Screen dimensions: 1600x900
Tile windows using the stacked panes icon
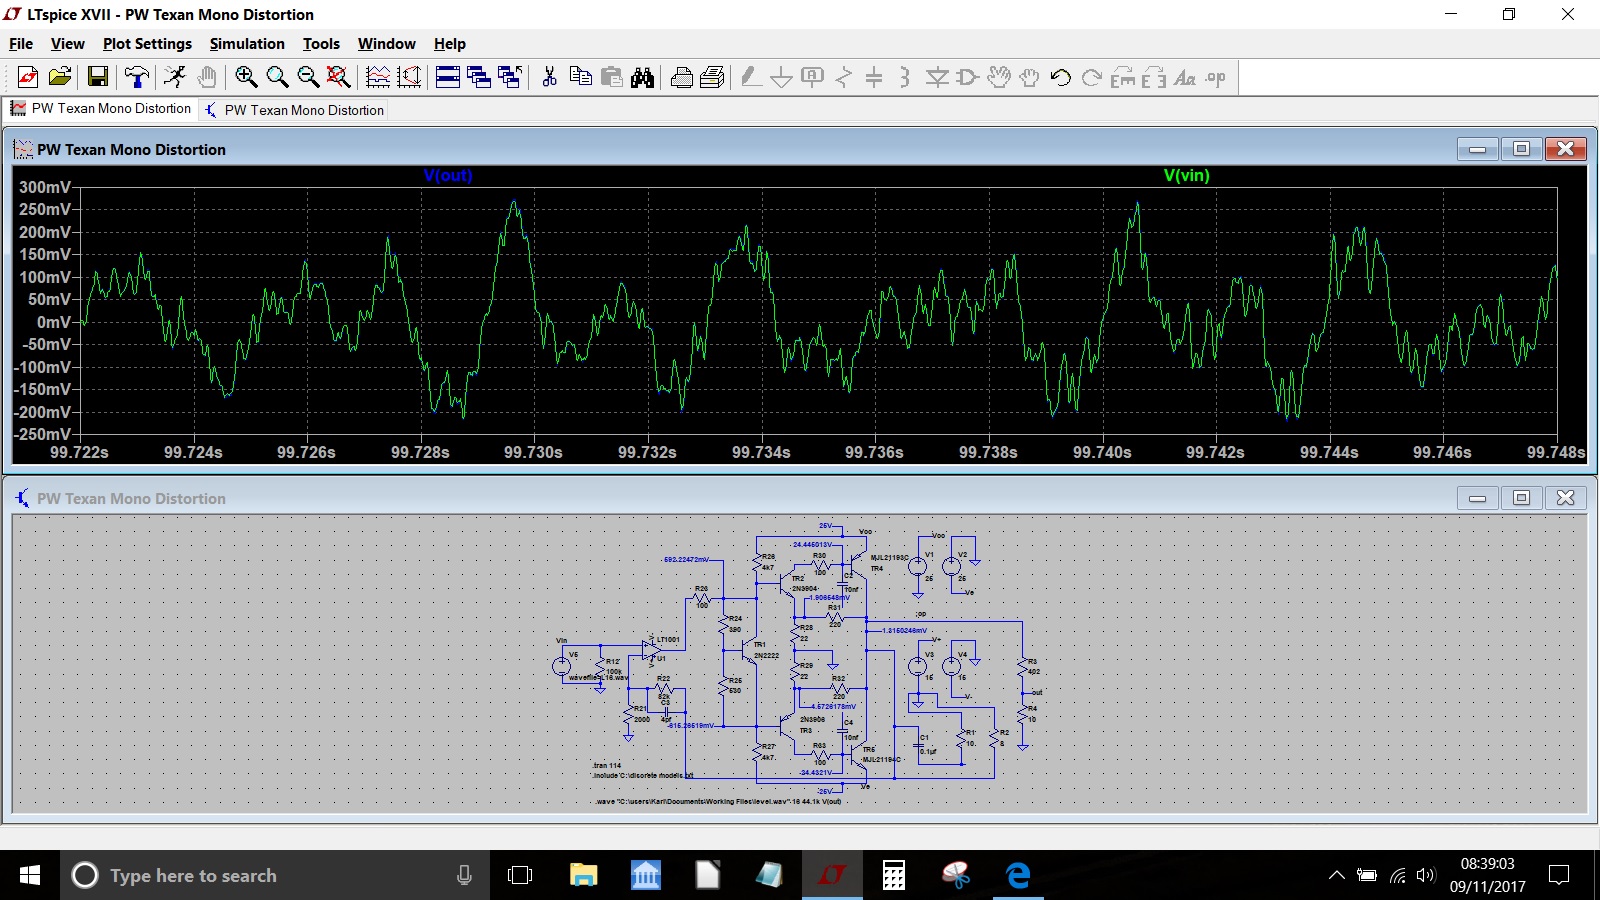pos(448,77)
